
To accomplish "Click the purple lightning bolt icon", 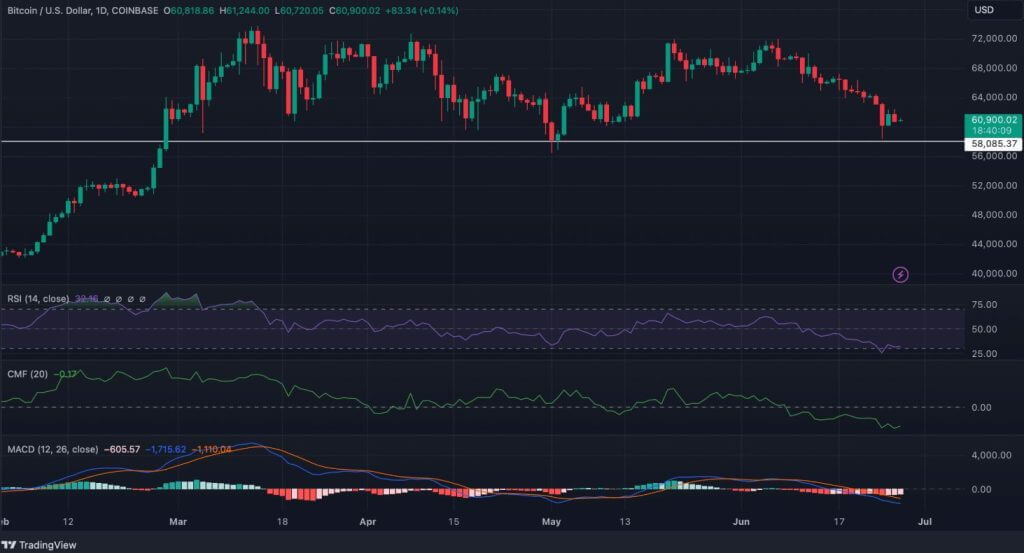I will pos(900,275).
